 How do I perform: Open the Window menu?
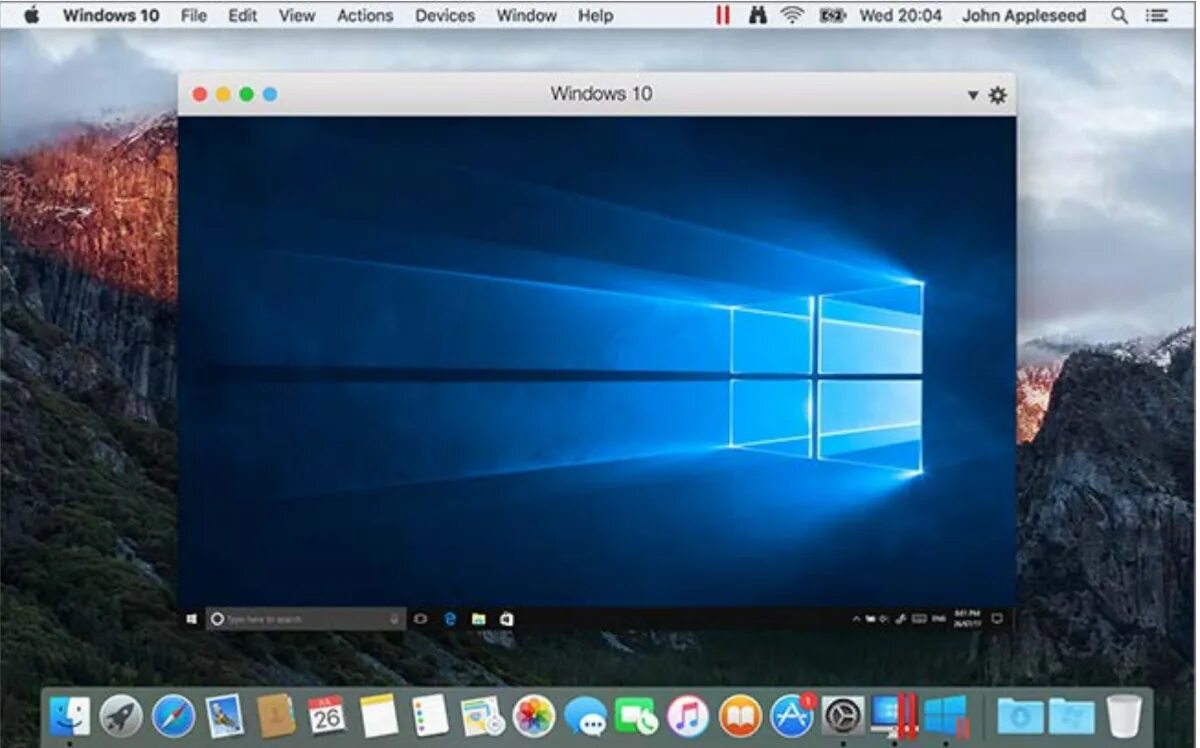click(527, 15)
